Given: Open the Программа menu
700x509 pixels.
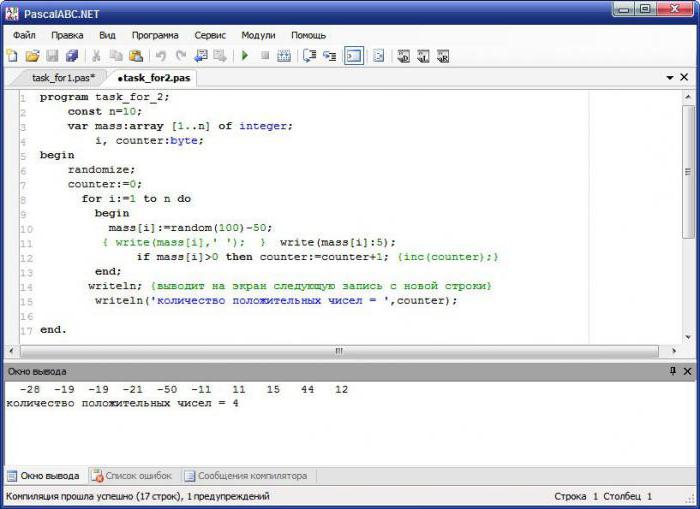Looking at the screenshot, I should point(155,35).
